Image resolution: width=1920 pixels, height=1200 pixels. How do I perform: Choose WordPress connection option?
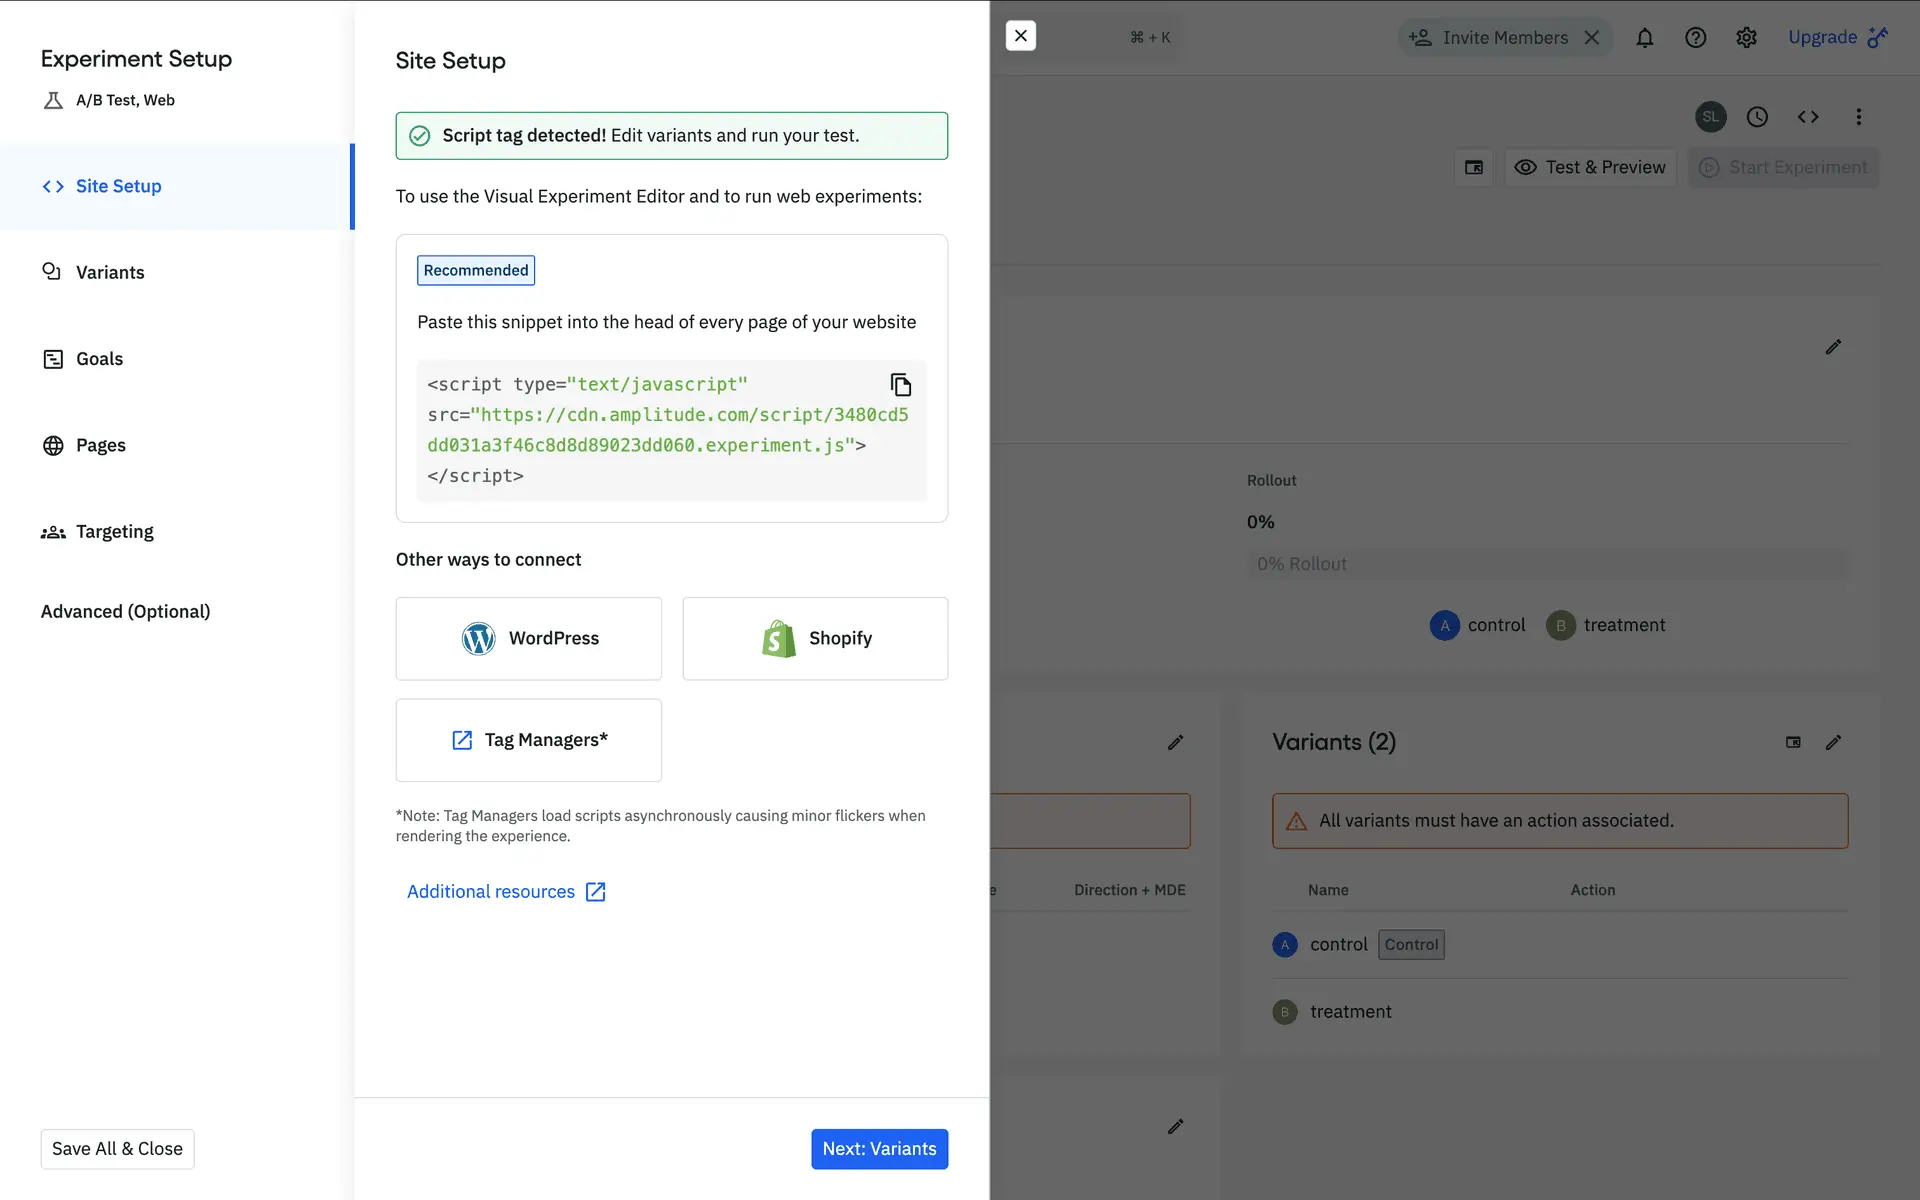click(x=528, y=639)
